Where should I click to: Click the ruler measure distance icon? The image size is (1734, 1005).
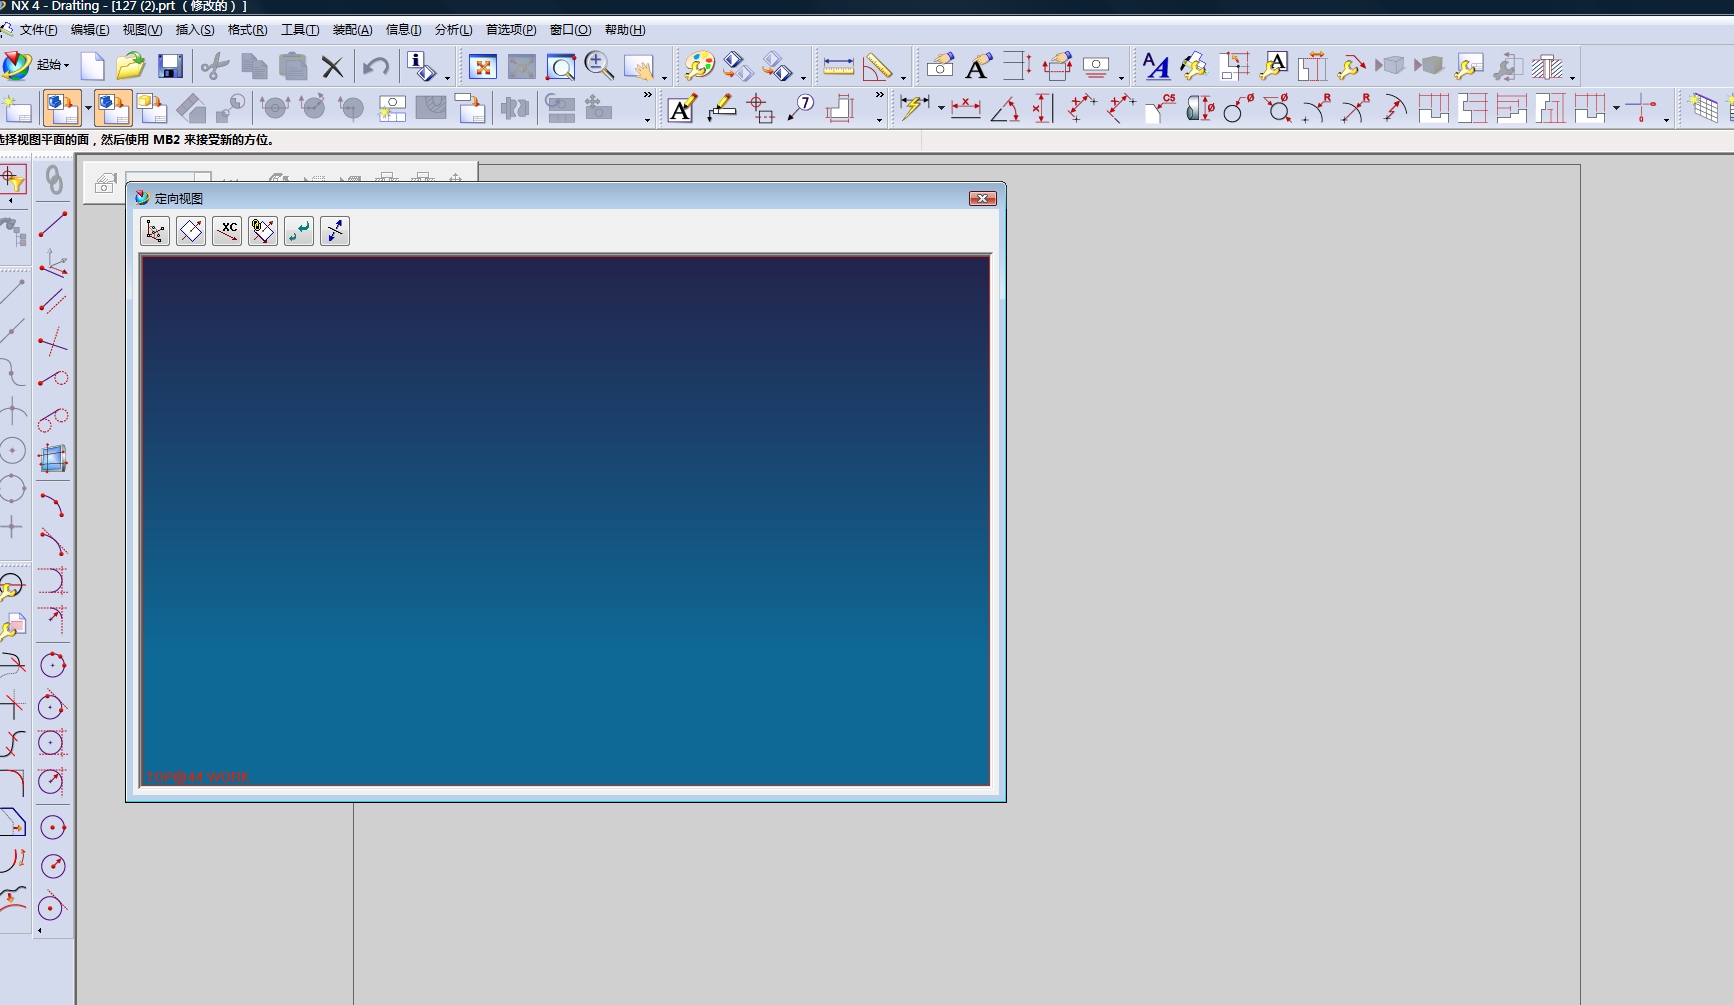point(838,67)
